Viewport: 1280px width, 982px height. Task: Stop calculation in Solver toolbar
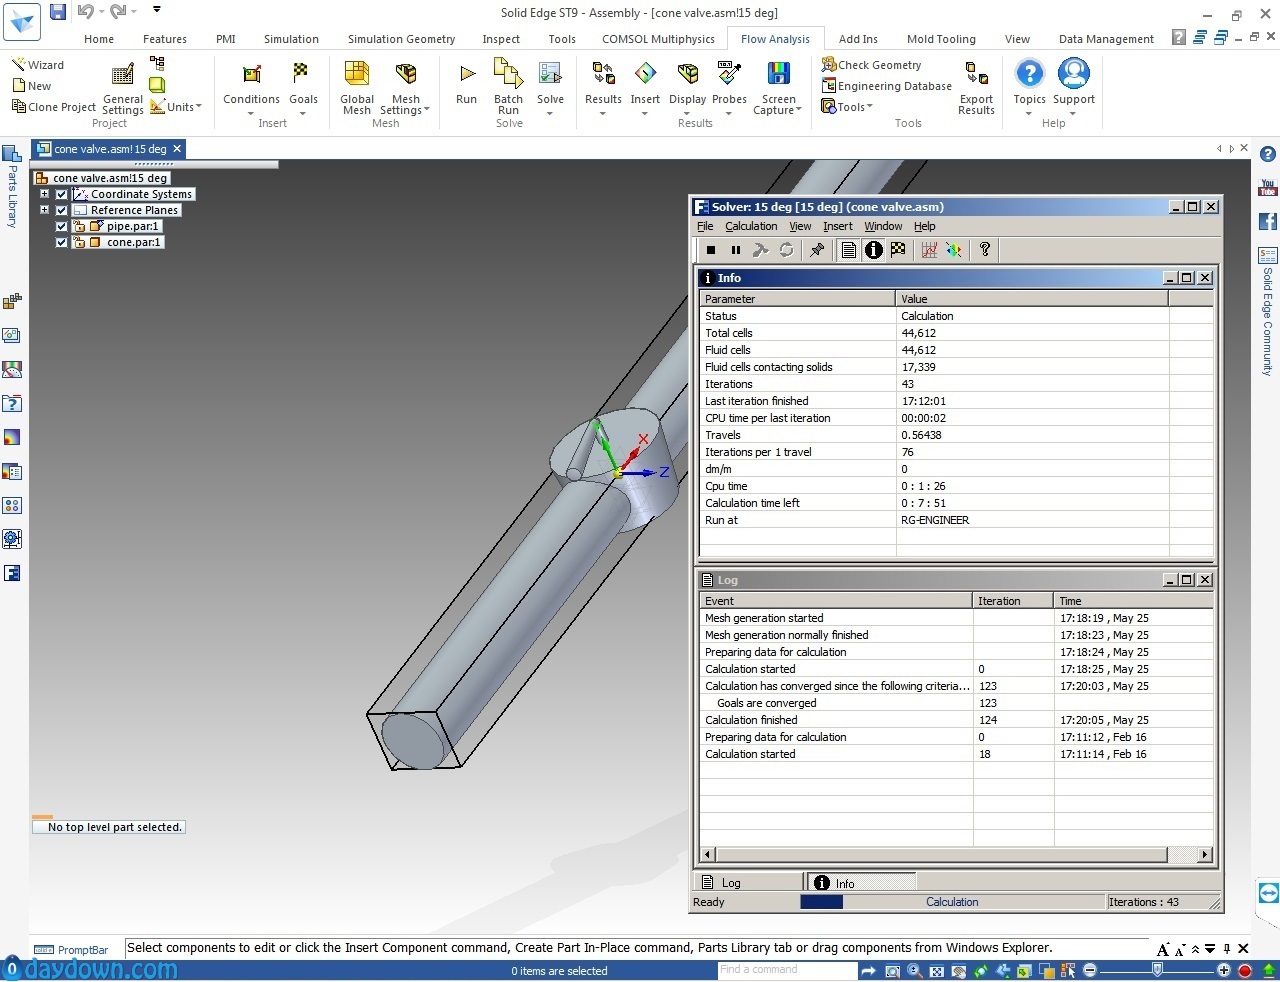[711, 250]
